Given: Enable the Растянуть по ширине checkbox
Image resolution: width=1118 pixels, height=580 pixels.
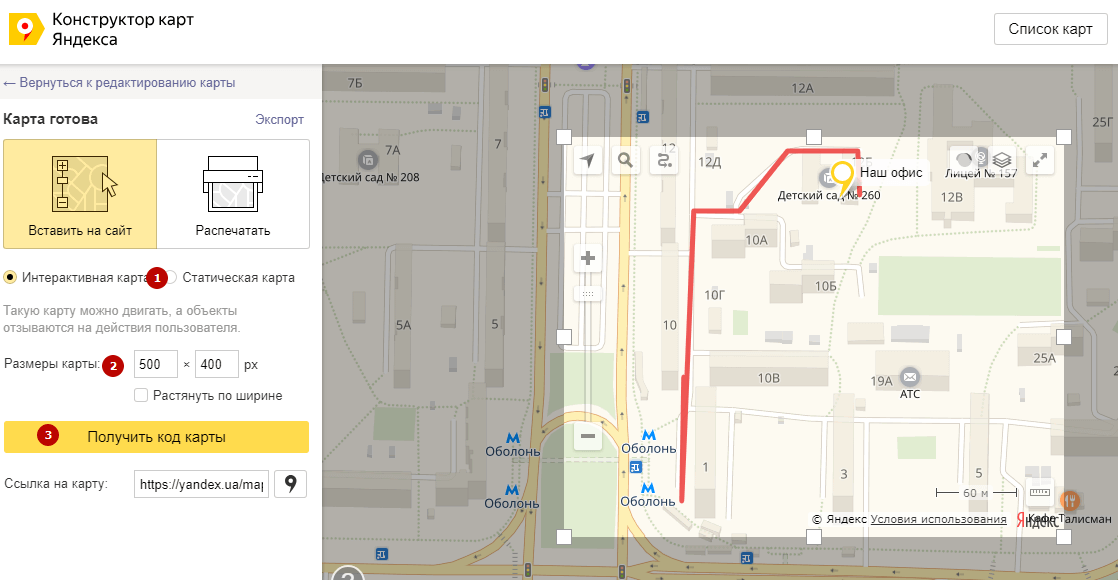Looking at the screenshot, I should coord(141,395).
